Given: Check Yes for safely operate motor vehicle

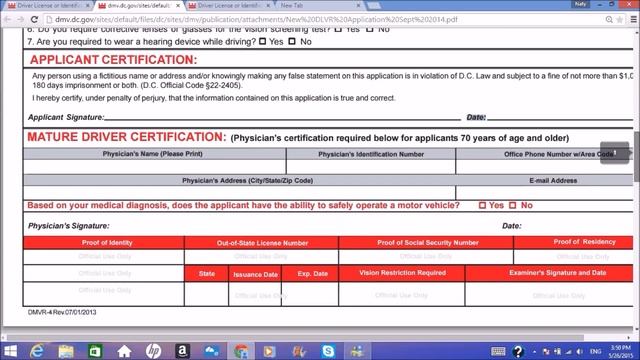Looking at the screenshot, I should (x=482, y=205).
